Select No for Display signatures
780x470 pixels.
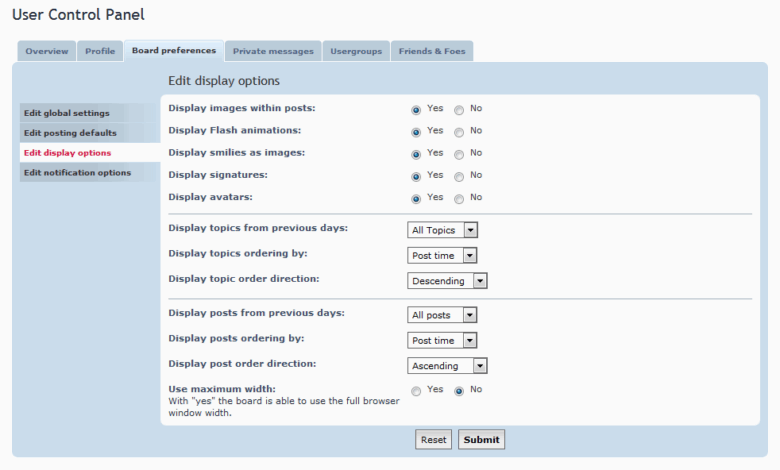pos(459,176)
